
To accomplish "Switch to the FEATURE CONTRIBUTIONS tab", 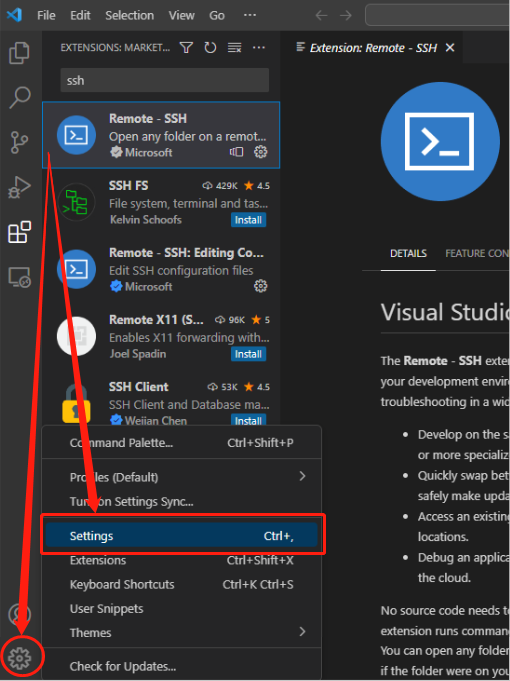I will pyautogui.click(x=477, y=253).
